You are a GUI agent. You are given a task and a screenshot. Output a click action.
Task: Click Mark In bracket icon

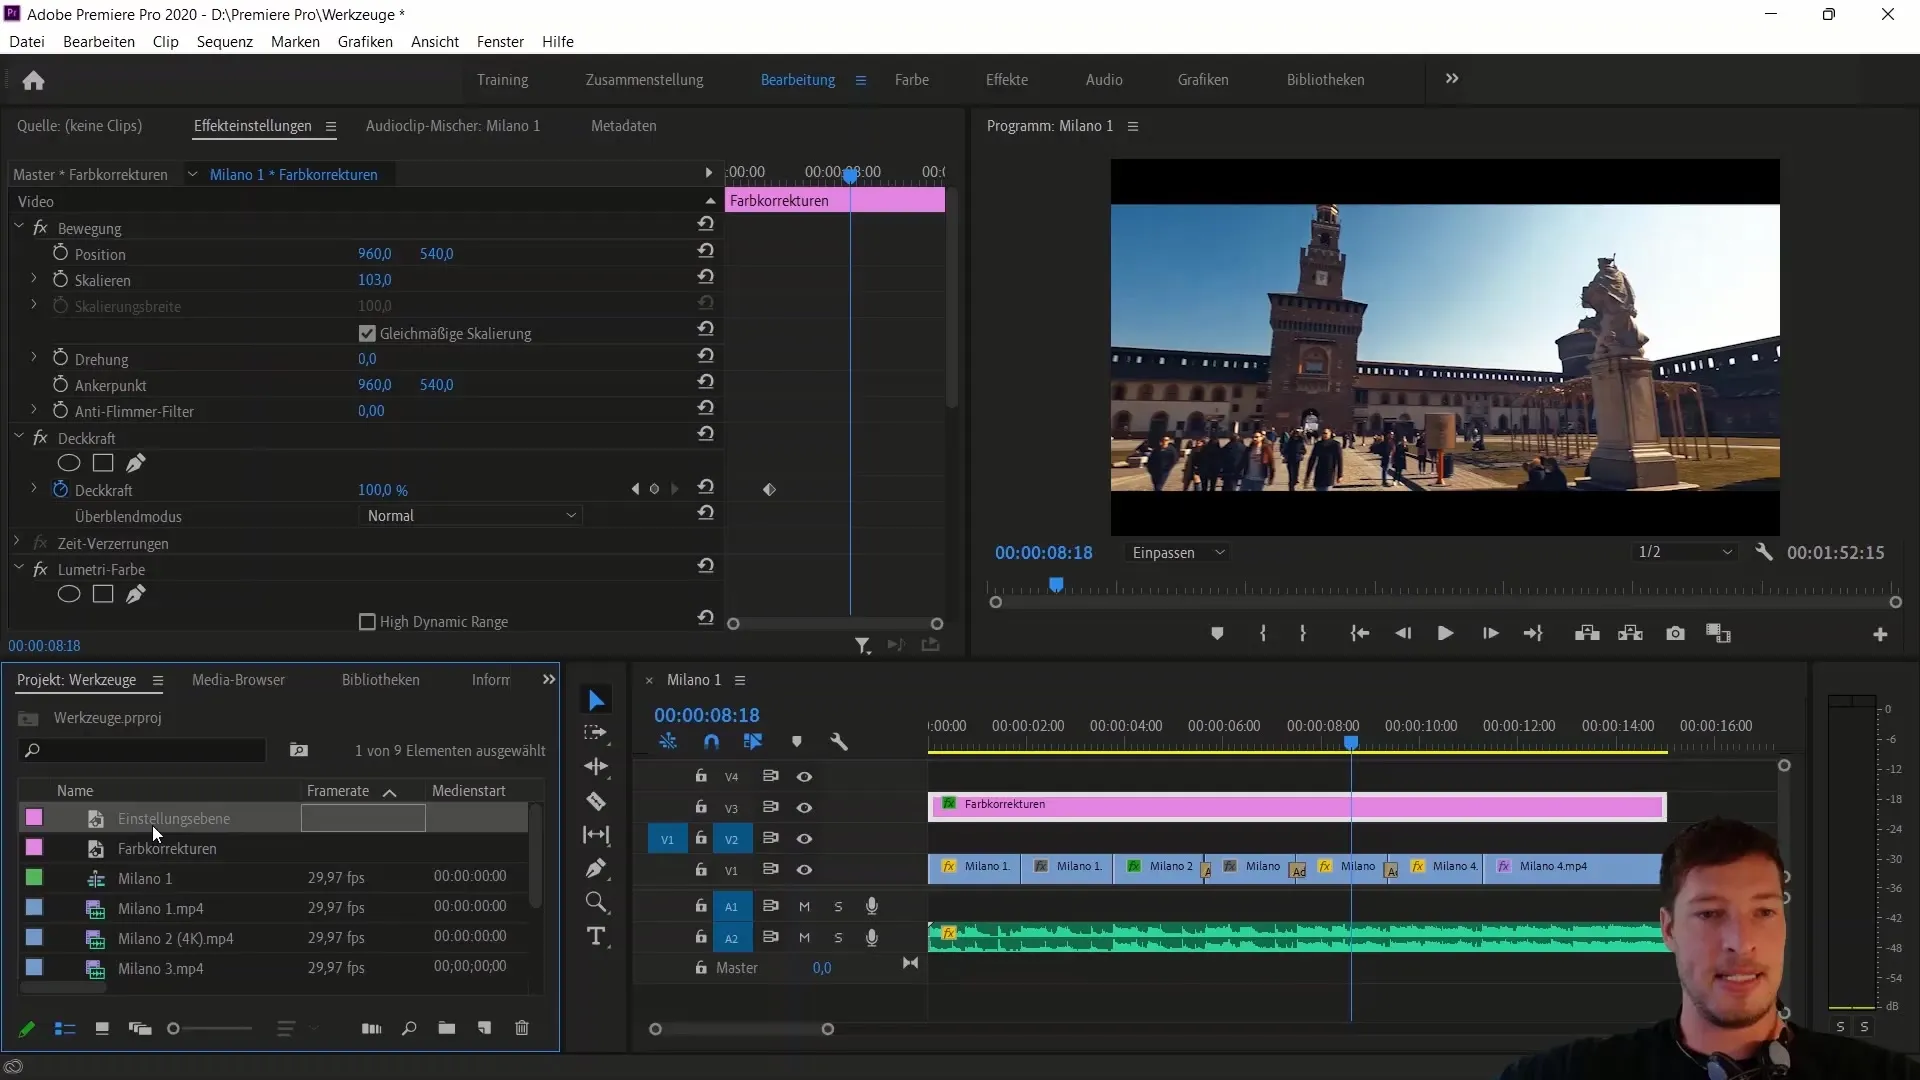click(1263, 634)
